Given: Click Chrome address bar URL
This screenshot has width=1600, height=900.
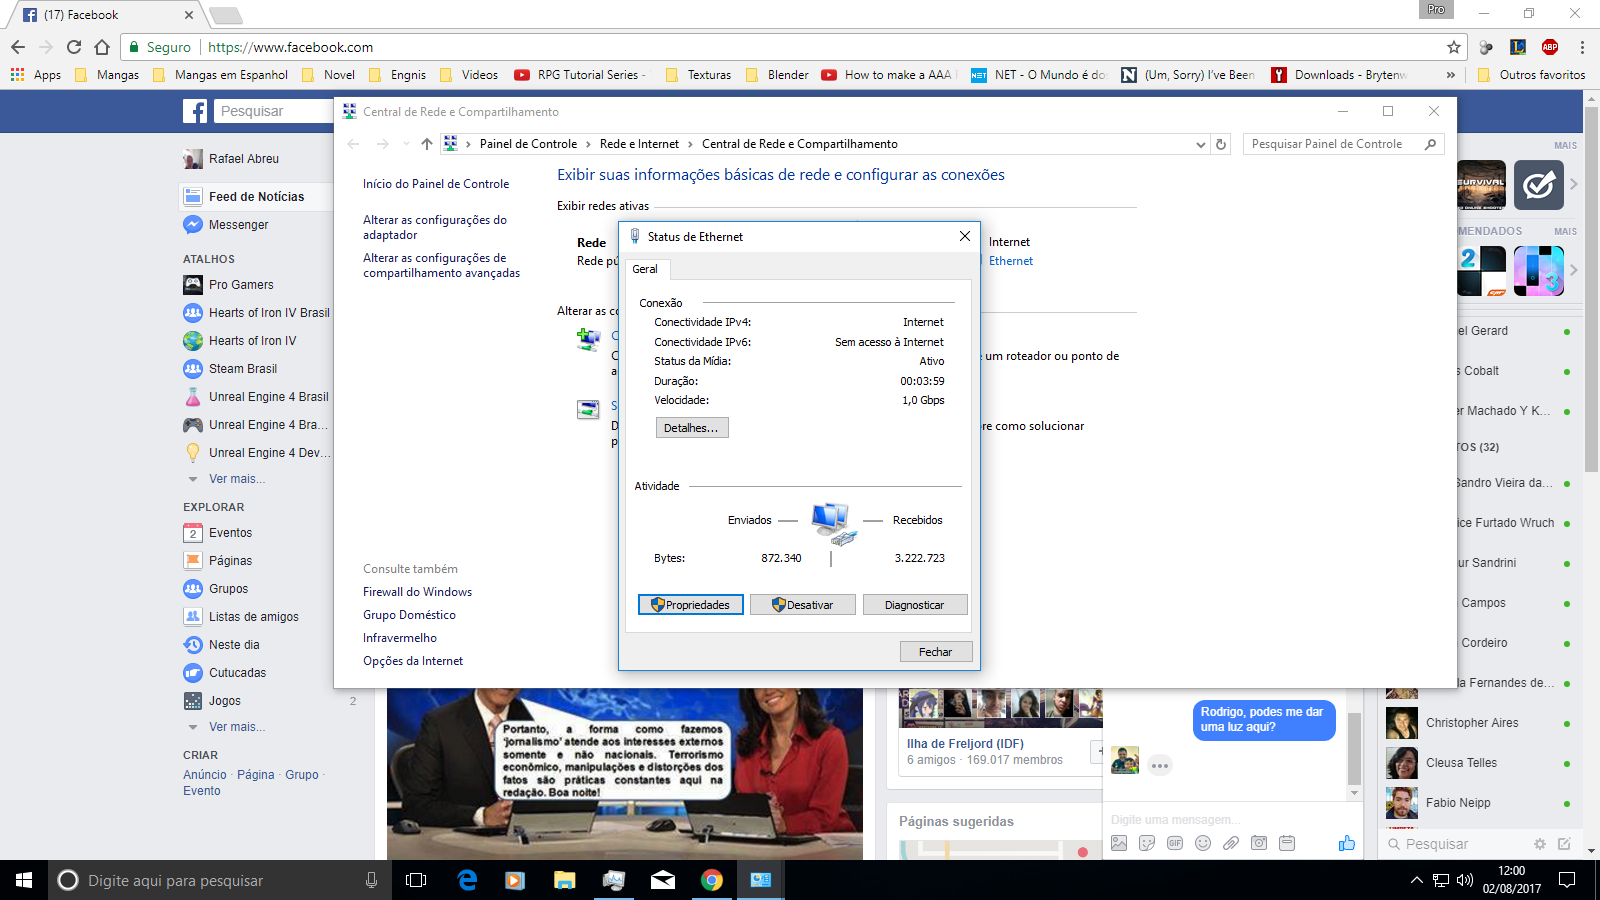Looking at the screenshot, I should [x=290, y=47].
